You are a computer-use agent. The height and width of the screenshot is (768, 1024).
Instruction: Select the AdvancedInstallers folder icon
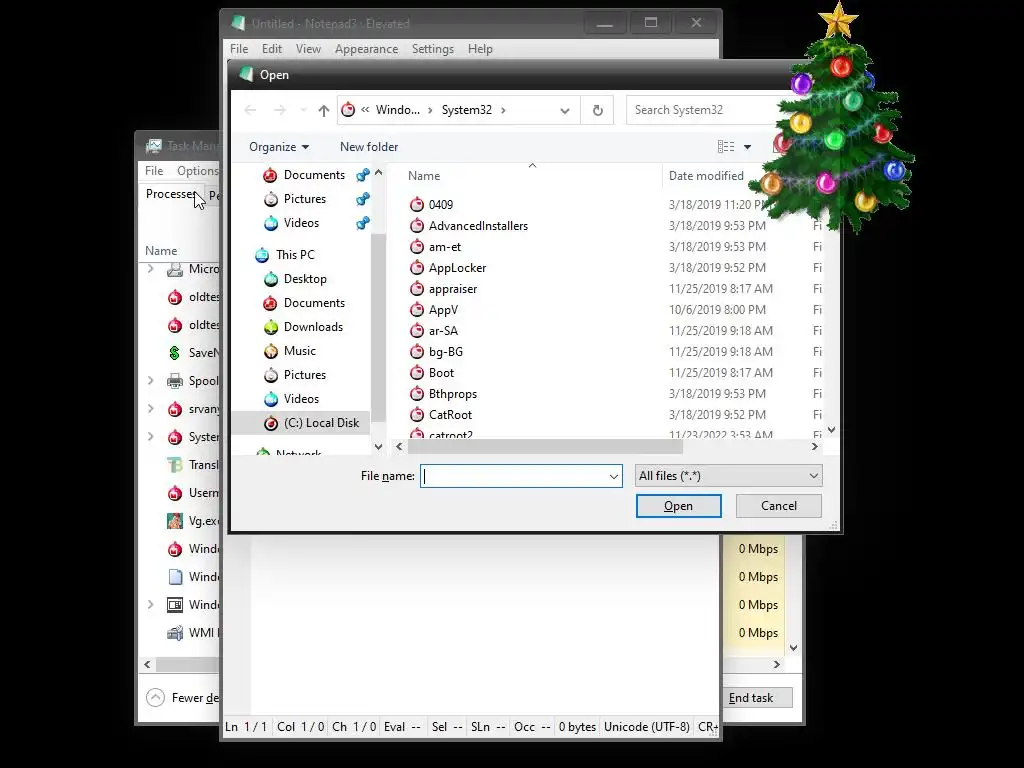click(x=417, y=225)
